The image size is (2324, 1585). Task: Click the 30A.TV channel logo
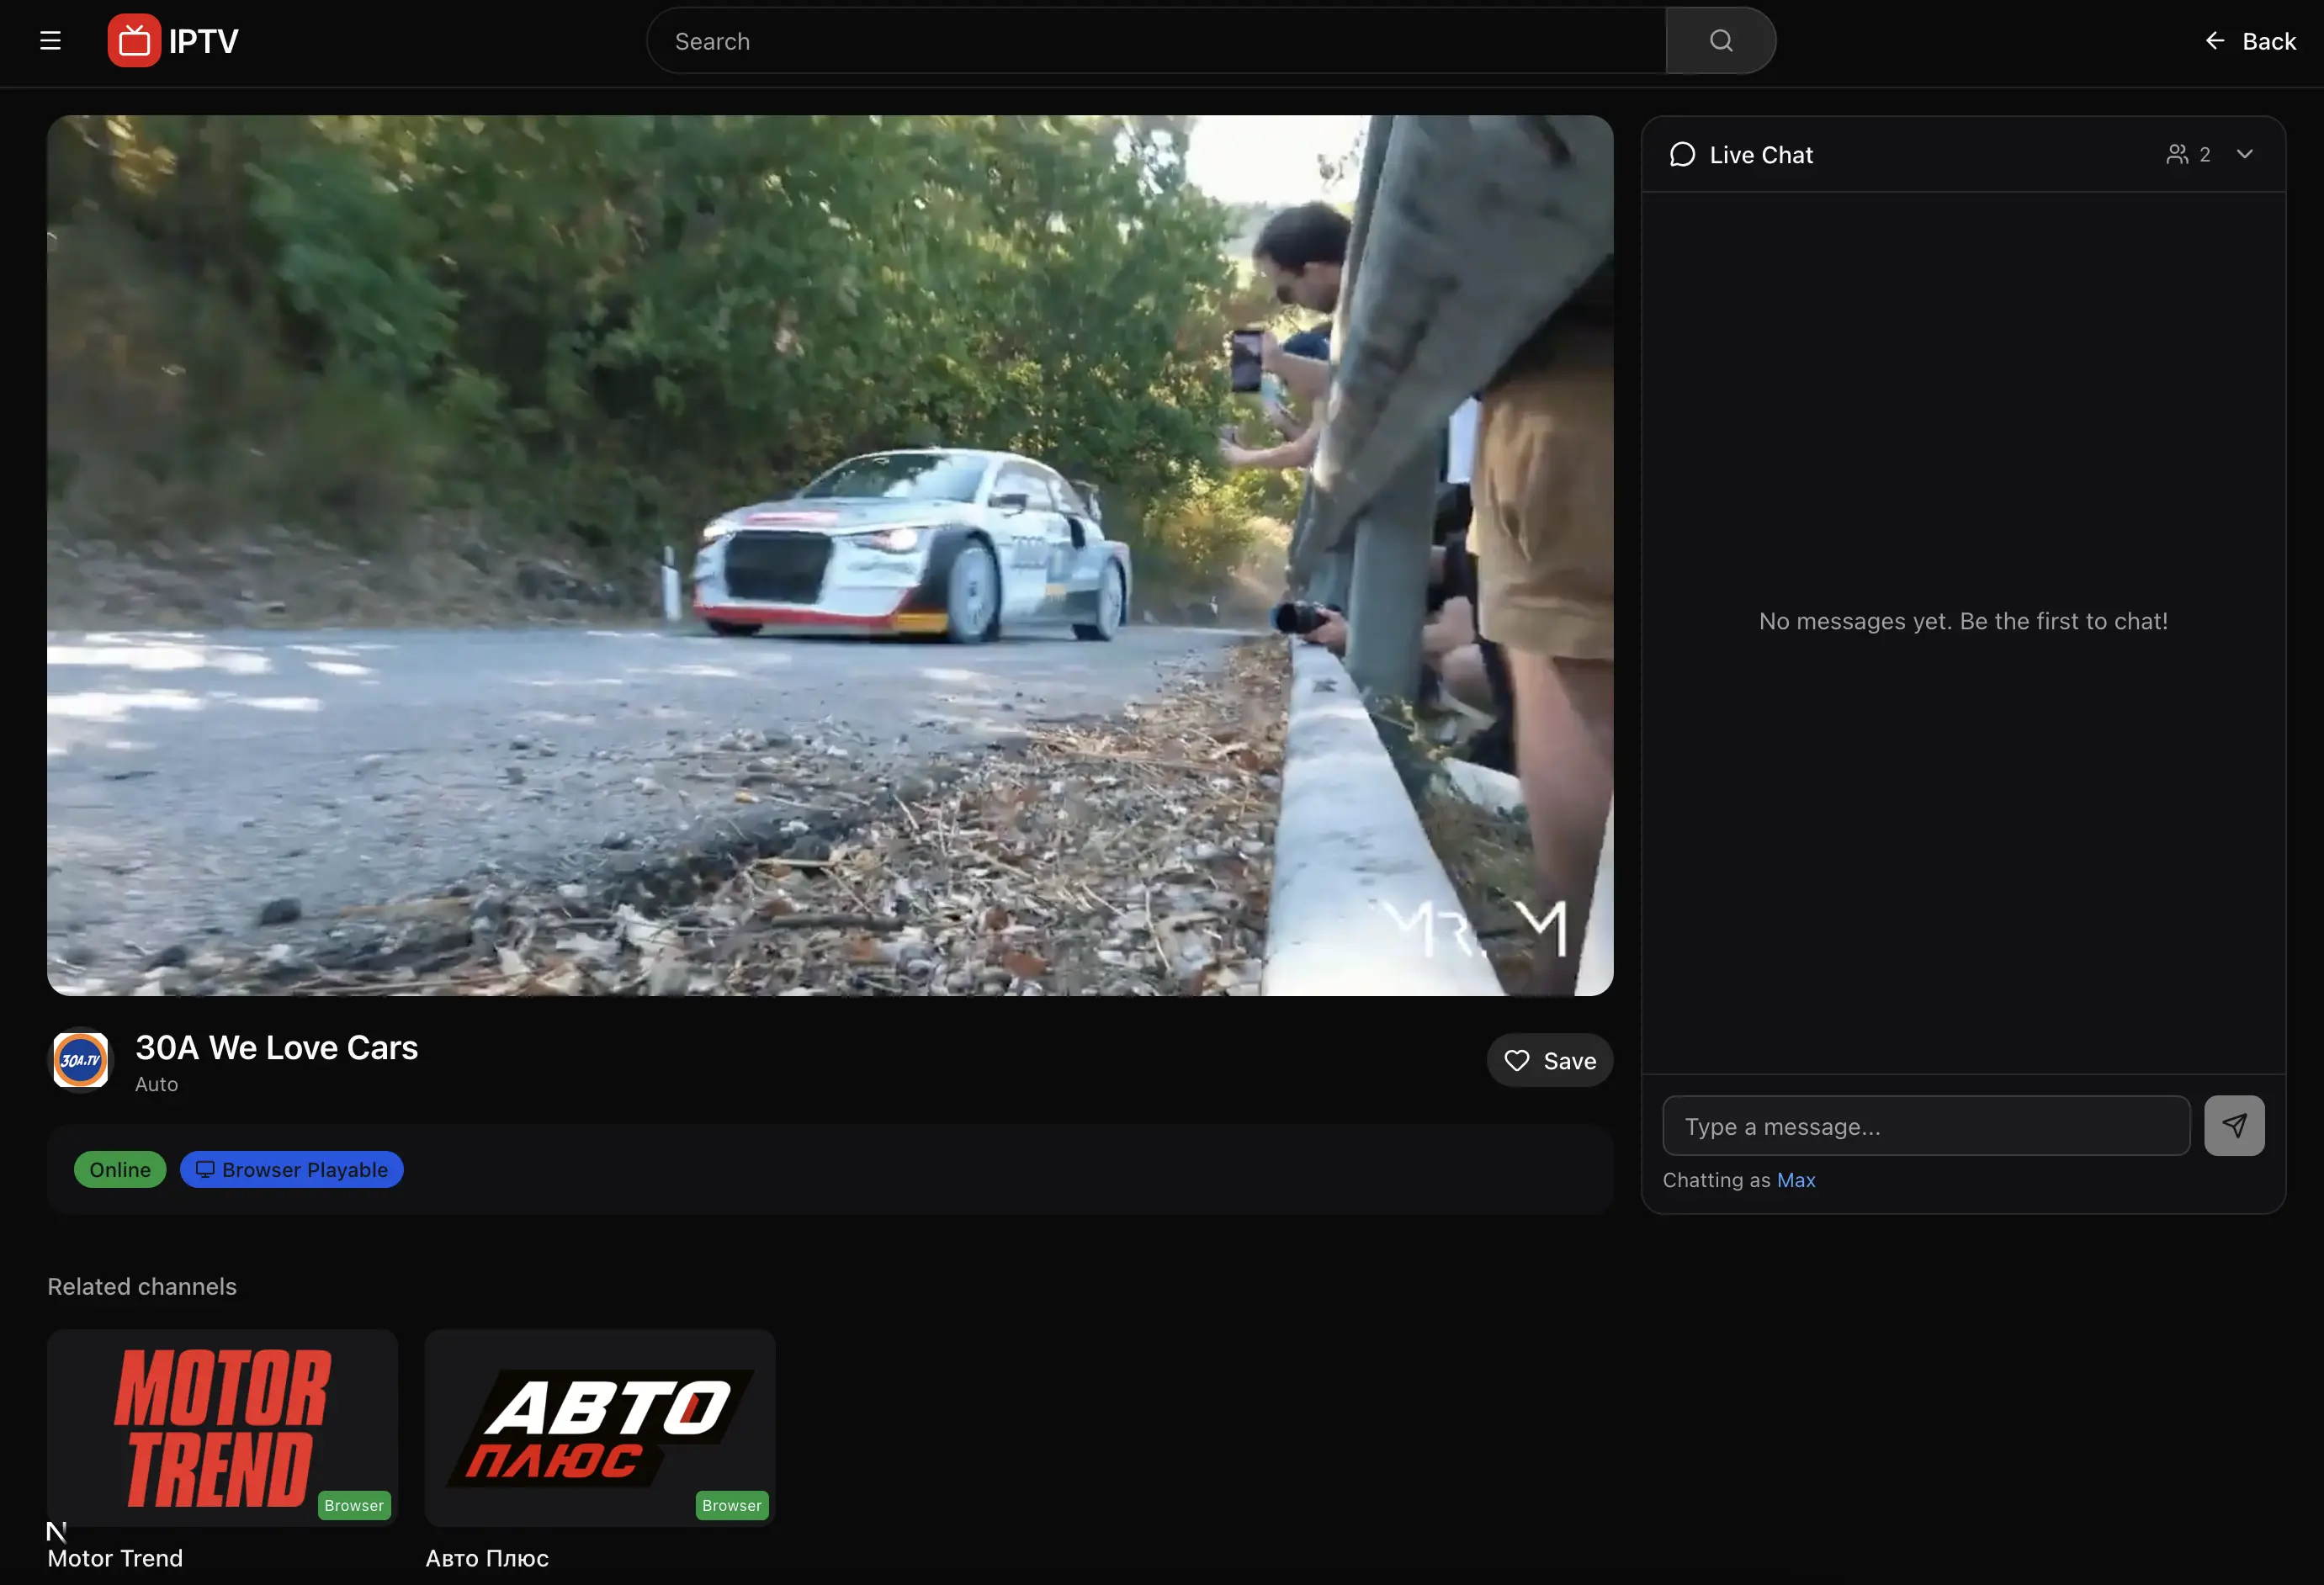click(x=80, y=1060)
